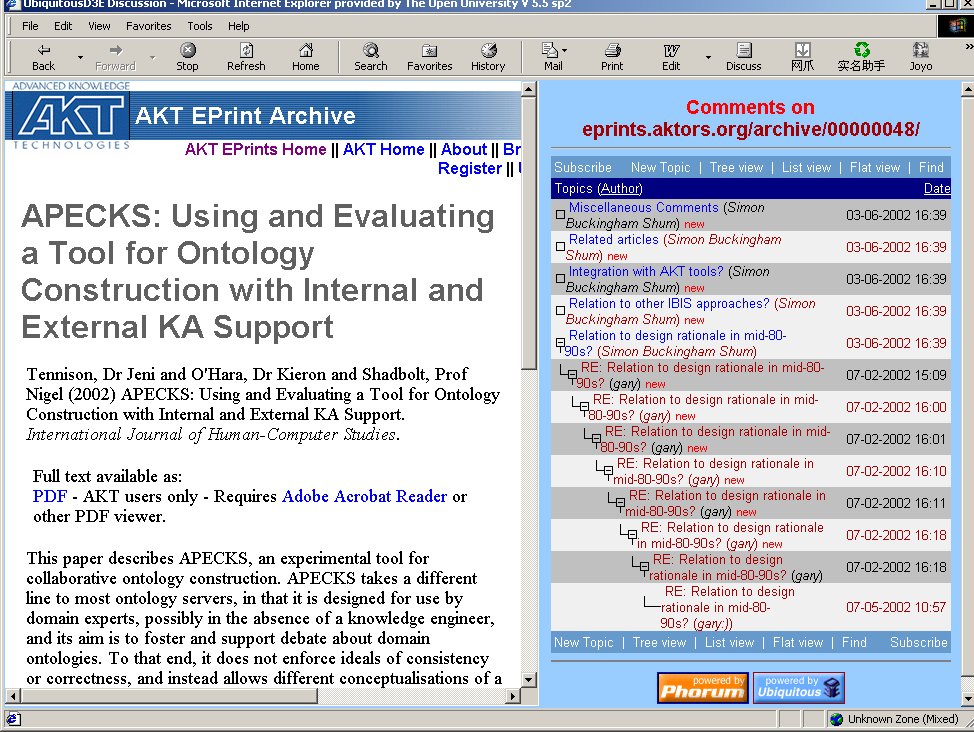The image size is (974, 732).
Task: Open the Adobe Acrobat Reader link
Action: pyautogui.click(x=364, y=497)
